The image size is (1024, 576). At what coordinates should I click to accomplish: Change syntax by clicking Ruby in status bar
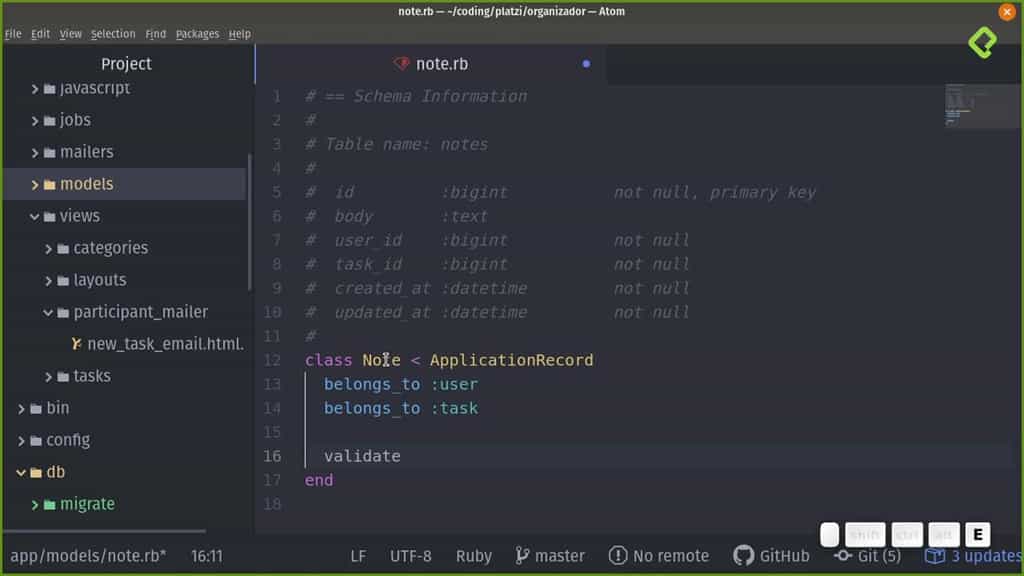tap(473, 555)
